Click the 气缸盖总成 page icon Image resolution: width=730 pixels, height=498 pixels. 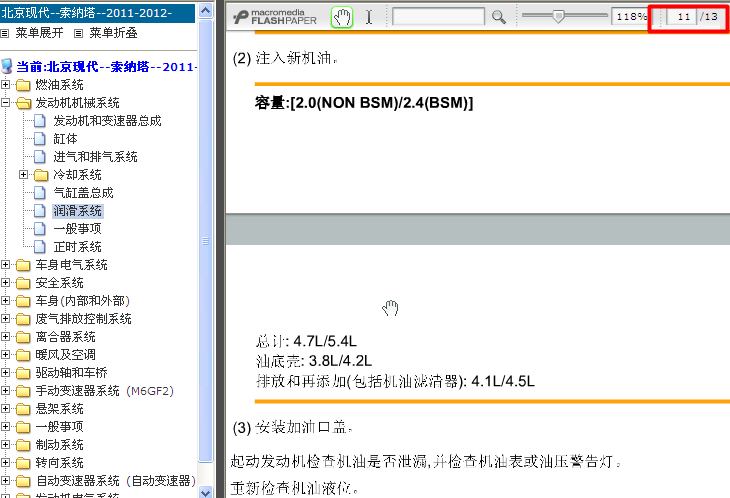[40, 193]
